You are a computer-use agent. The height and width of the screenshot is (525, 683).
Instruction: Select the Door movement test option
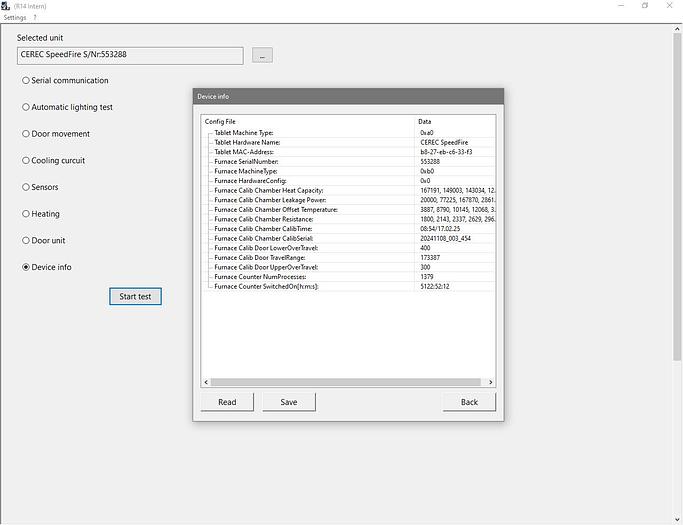(x=26, y=134)
